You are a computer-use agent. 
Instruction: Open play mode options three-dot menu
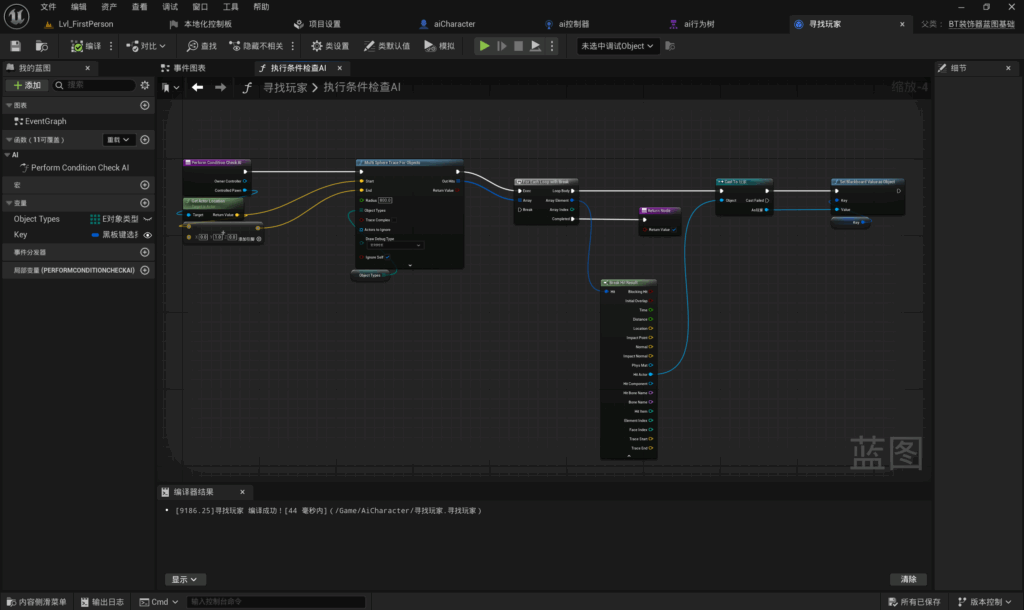coord(552,46)
